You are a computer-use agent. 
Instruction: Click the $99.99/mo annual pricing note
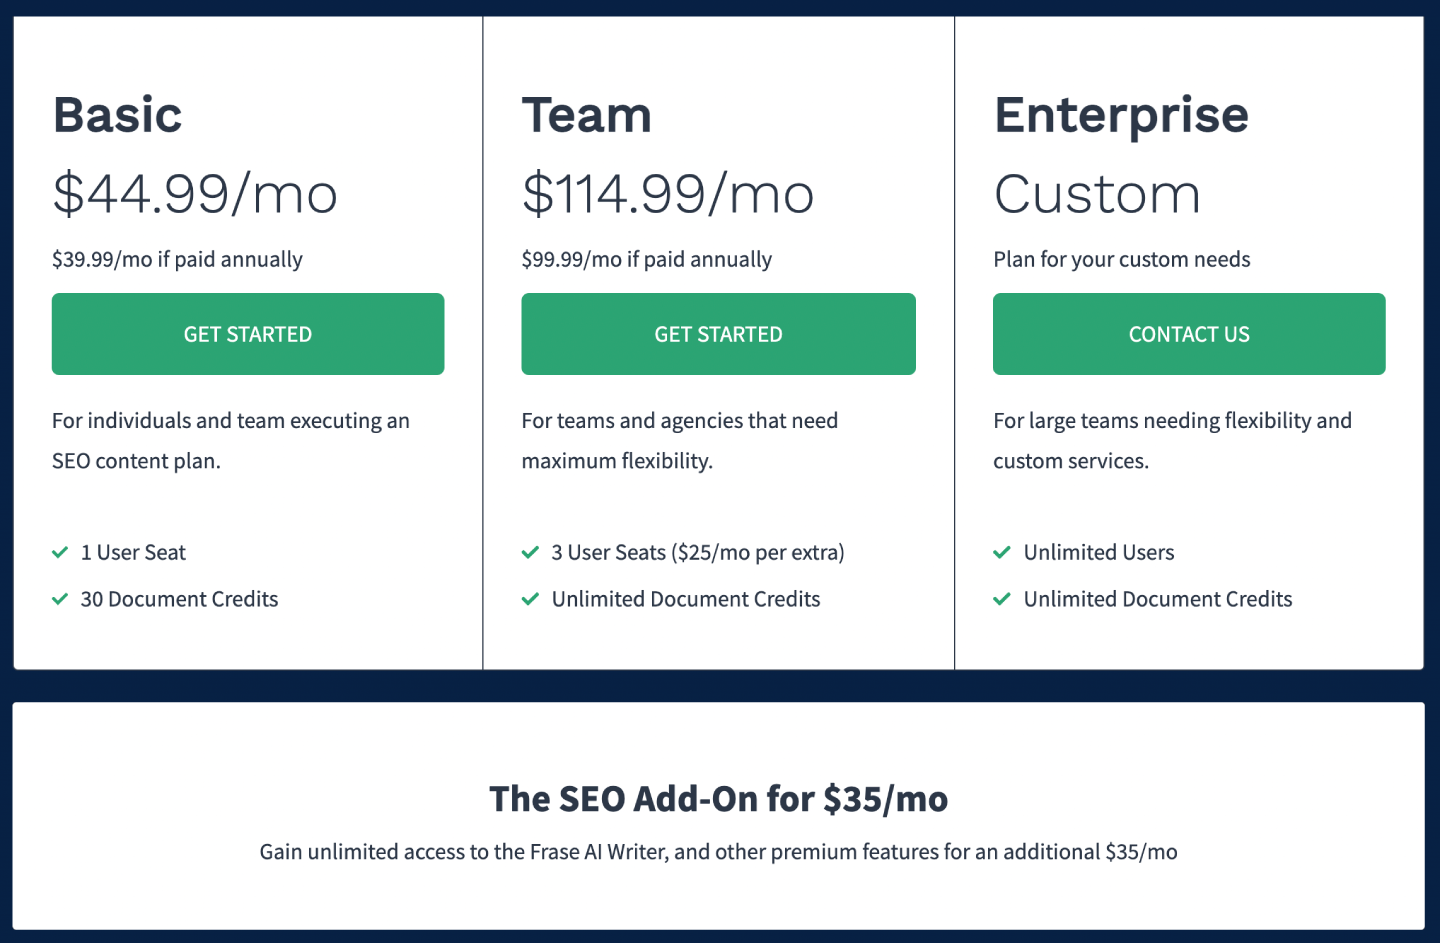(646, 260)
